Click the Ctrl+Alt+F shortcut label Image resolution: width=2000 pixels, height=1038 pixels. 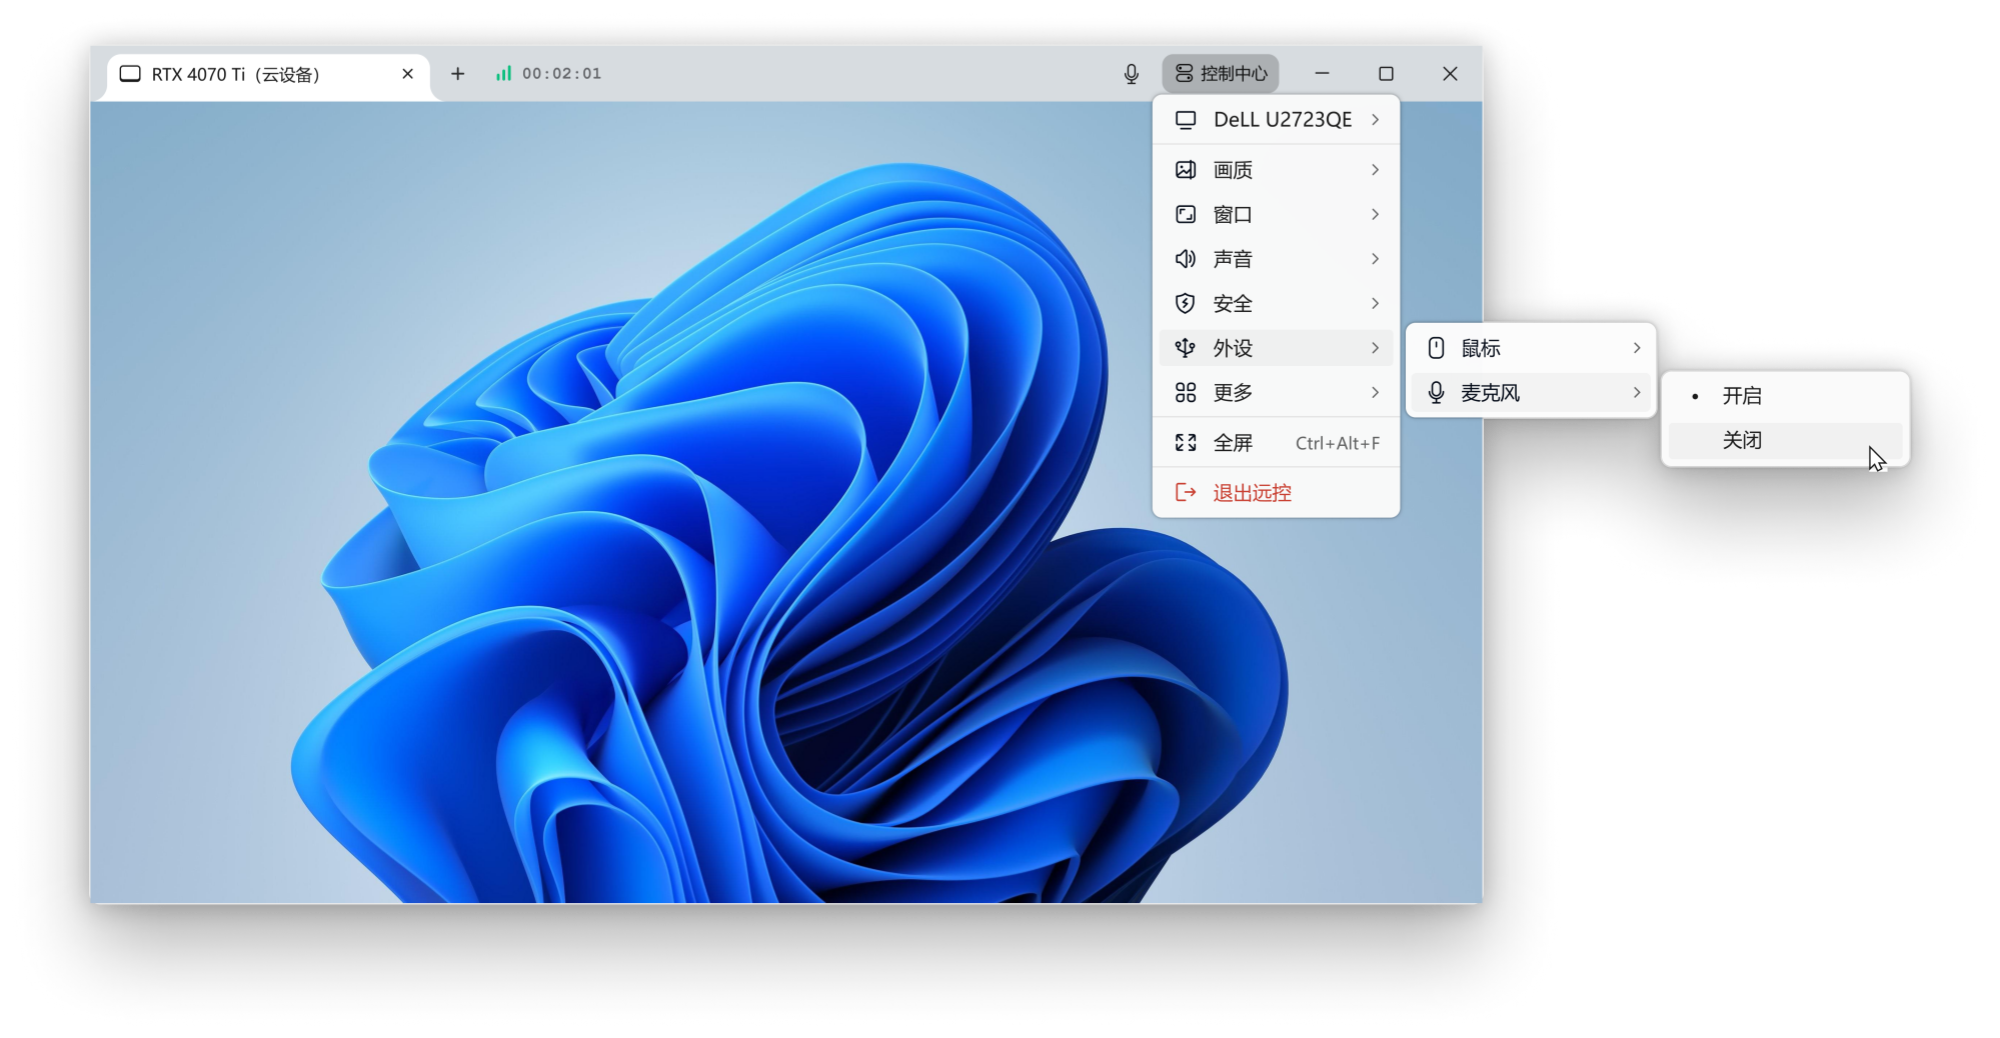point(1338,443)
